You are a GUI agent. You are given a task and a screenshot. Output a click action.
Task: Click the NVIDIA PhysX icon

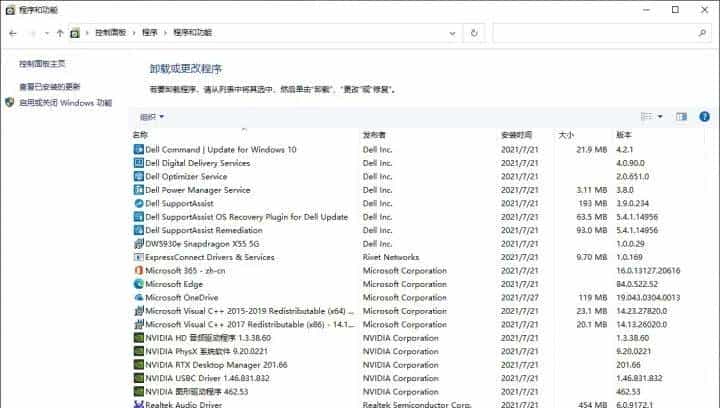coord(139,351)
